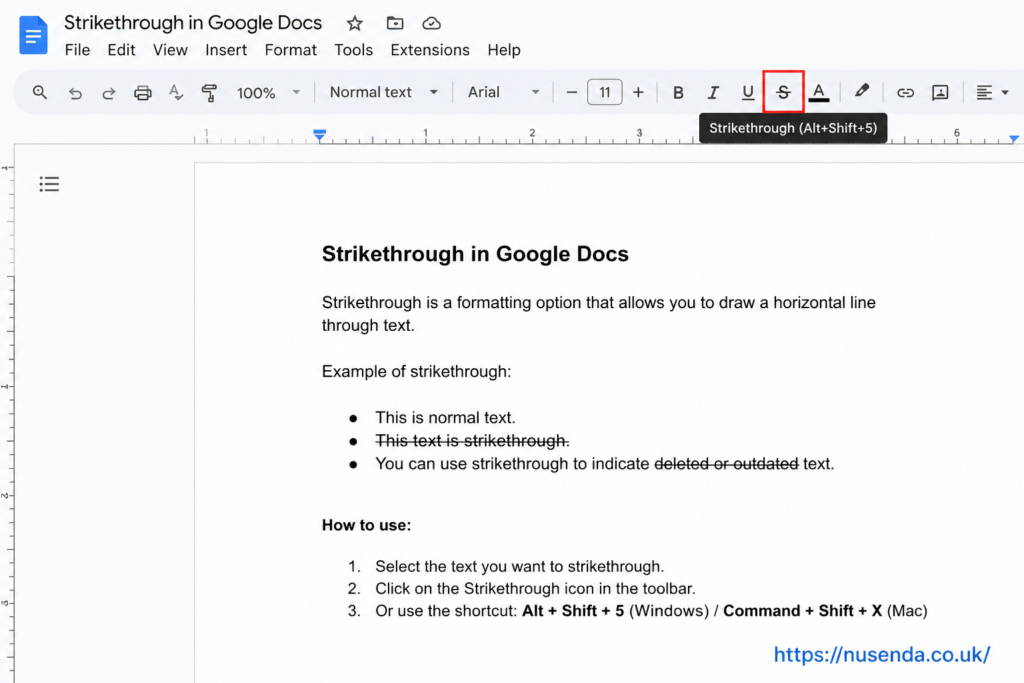Run spelling and grammar check
Viewport: 1024px width, 683px height.
(176, 93)
